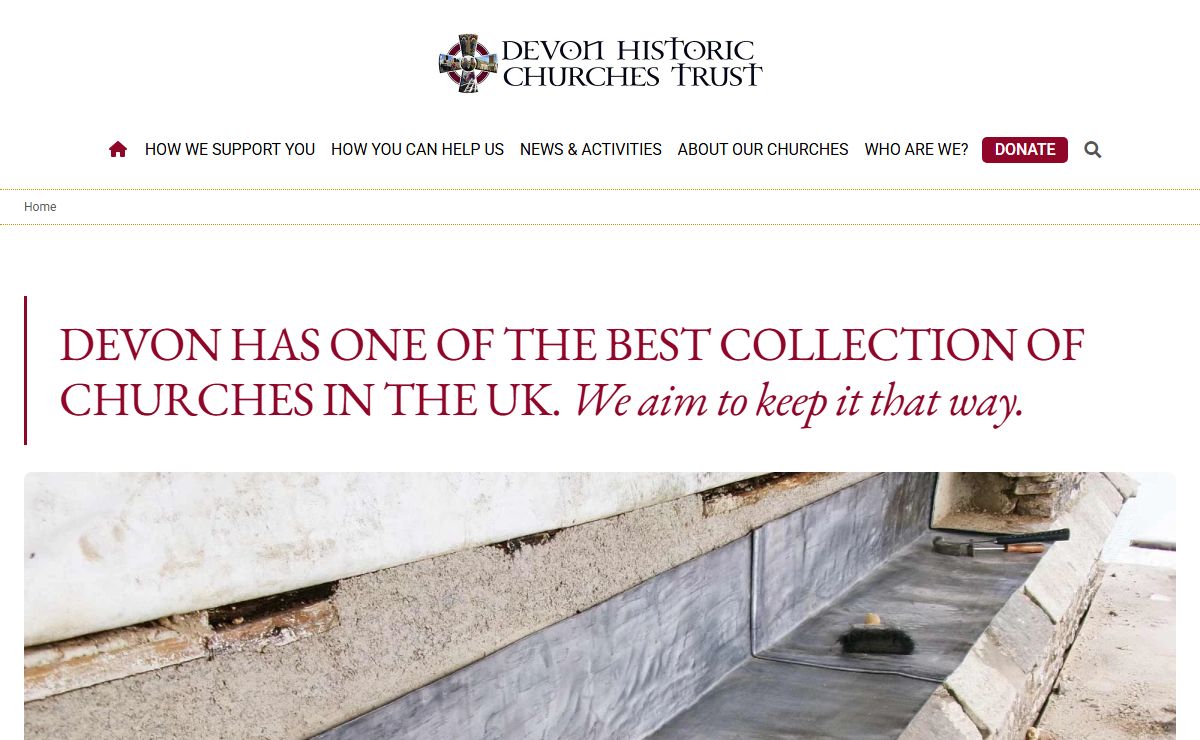The width and height of the screenshot is (1200, 740).
Task: Click the Devon Historic Churches Trust wordmark
Action: tap(631, 64)
